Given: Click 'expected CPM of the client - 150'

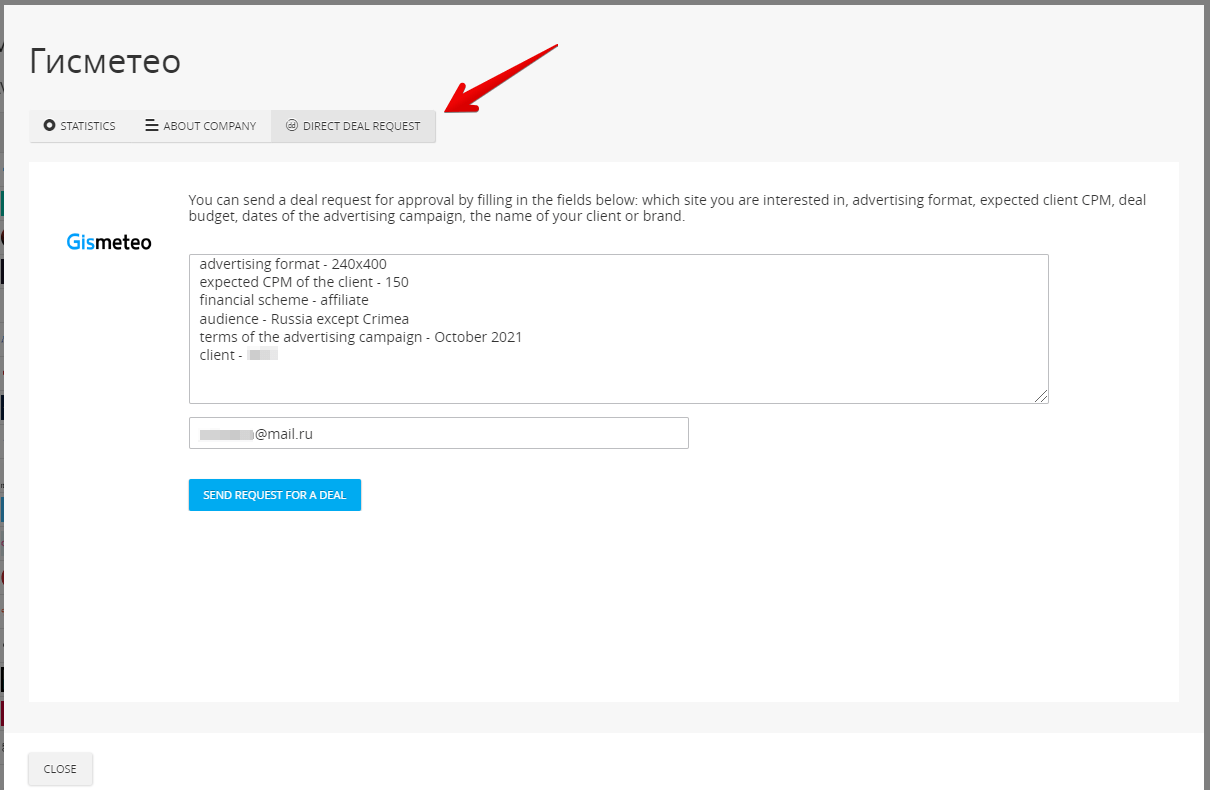Looking at the screenshot, I should click(x=304, y=282).
